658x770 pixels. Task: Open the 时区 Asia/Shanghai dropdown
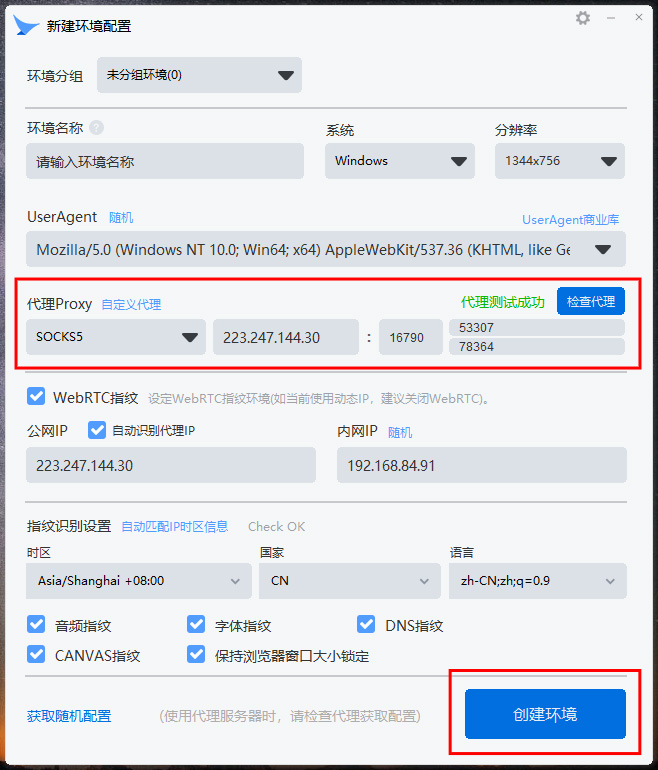click(139, 581)
